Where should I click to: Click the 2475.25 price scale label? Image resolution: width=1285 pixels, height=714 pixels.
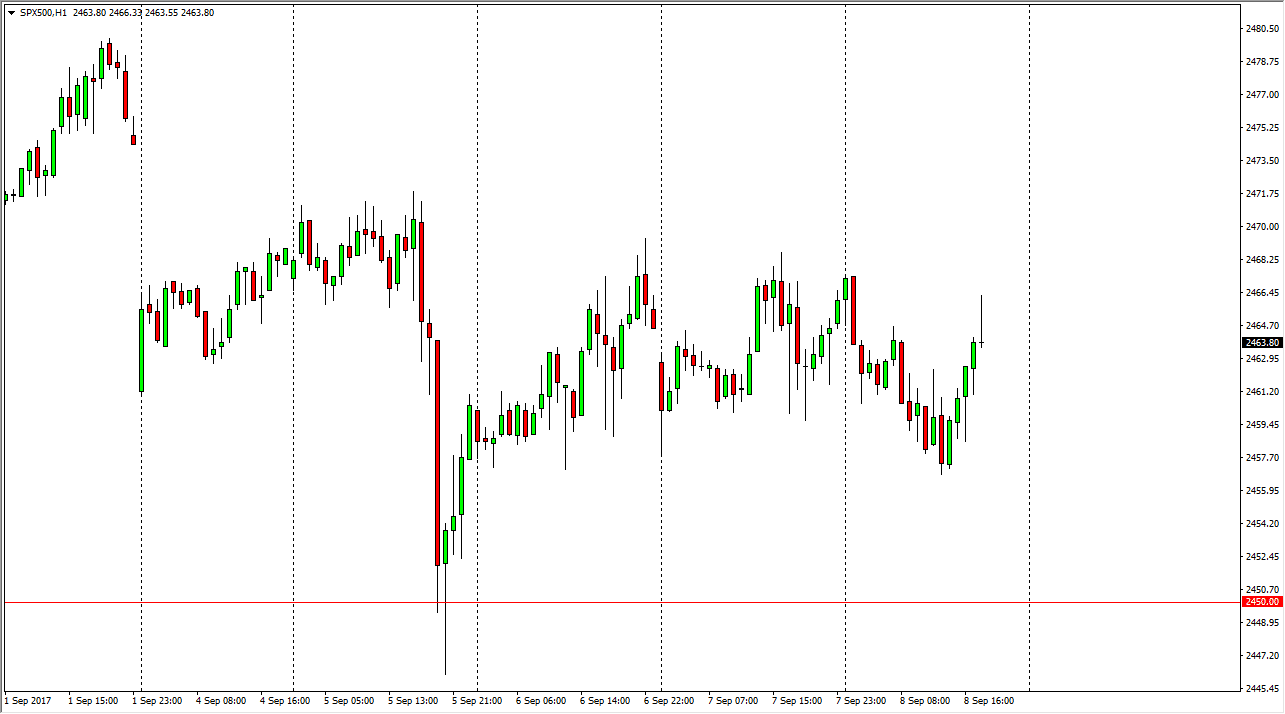[1260, 128]
